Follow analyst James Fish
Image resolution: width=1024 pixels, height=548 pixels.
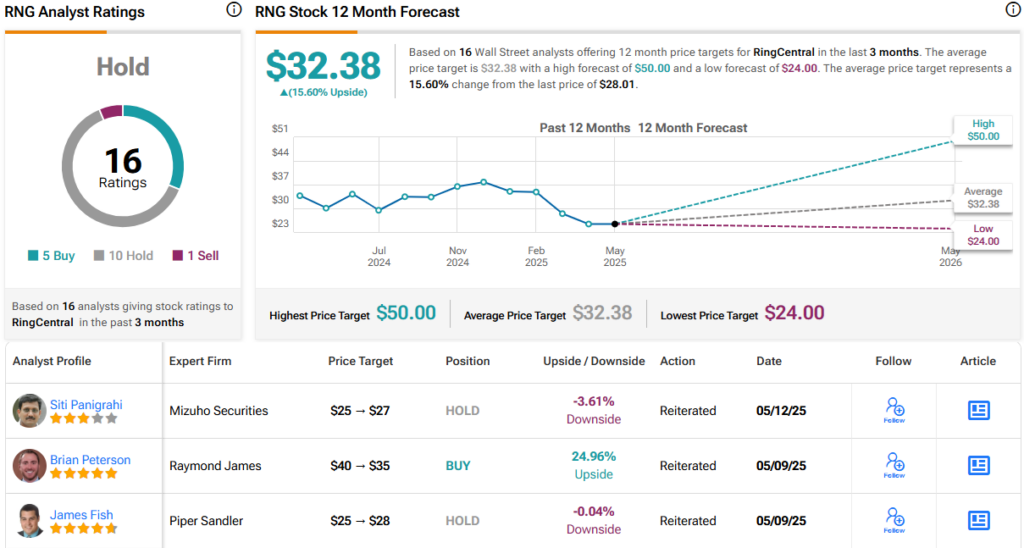point(894,521)
